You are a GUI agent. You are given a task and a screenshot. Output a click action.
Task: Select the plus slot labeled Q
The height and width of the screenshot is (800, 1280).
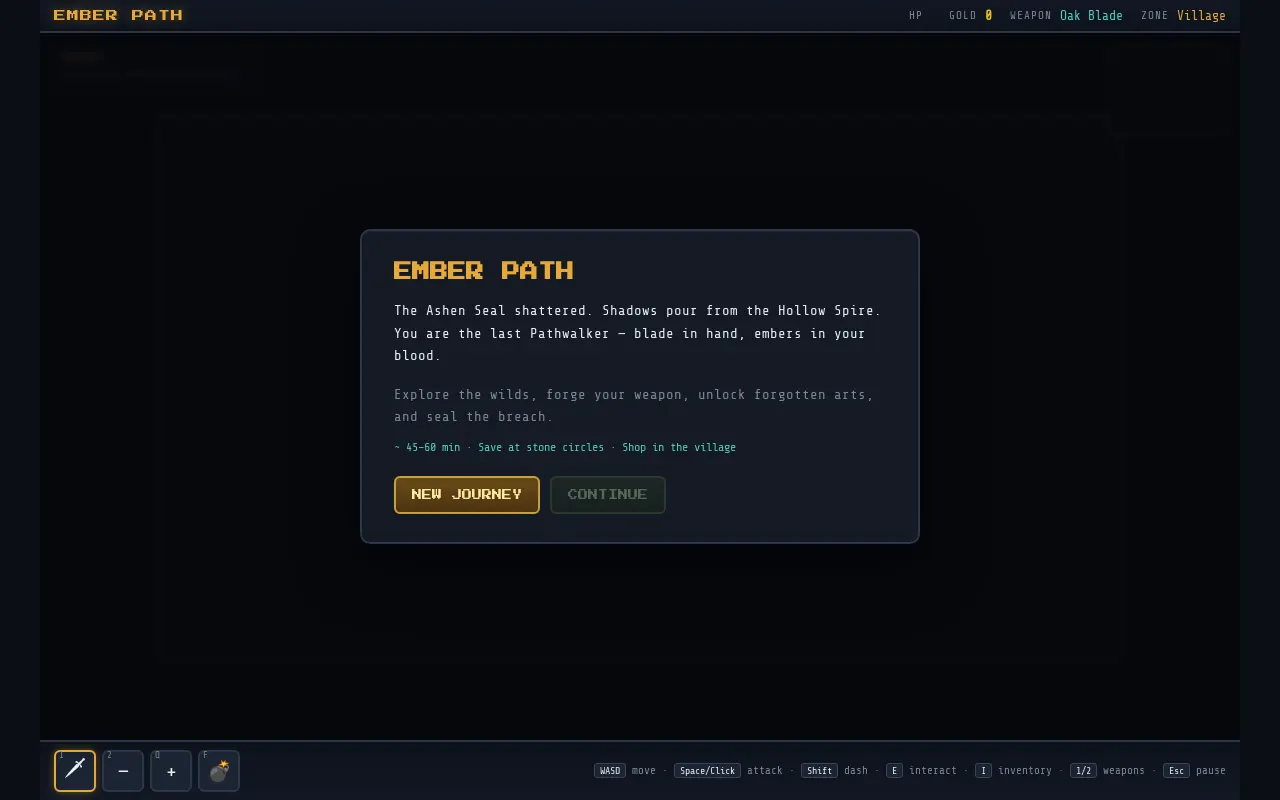coord(171,771)
